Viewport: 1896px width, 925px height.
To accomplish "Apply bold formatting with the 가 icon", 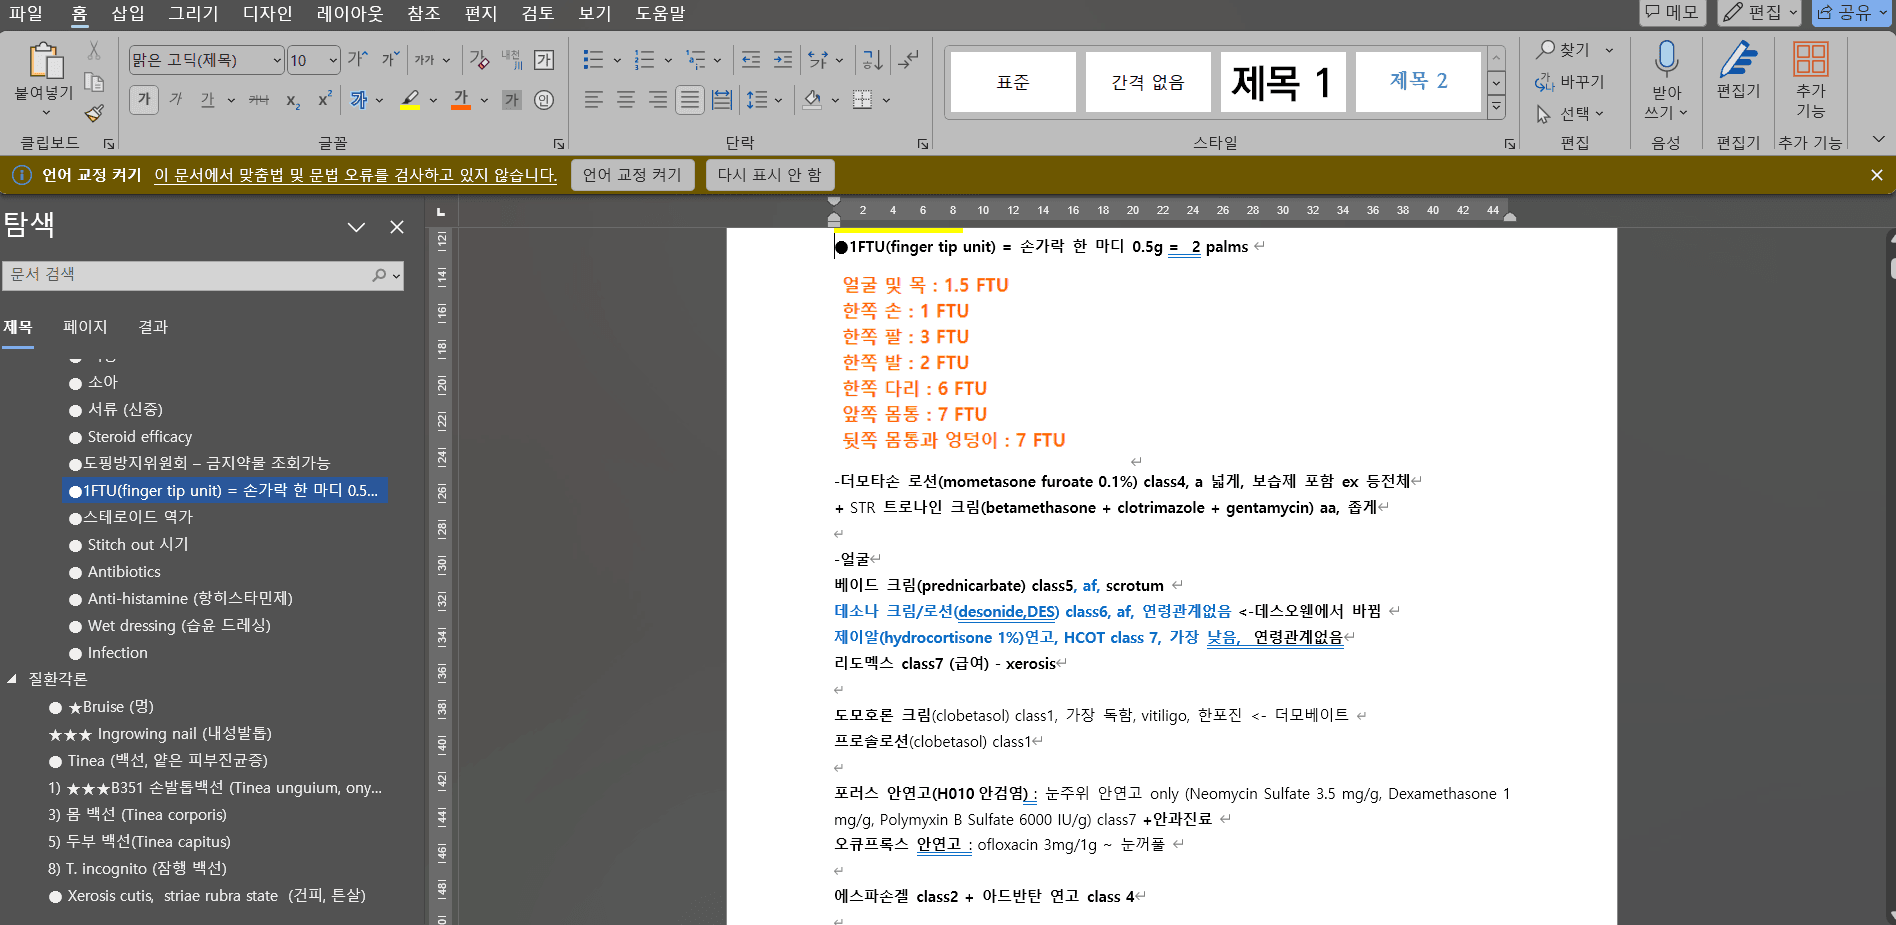I will 143,99.
